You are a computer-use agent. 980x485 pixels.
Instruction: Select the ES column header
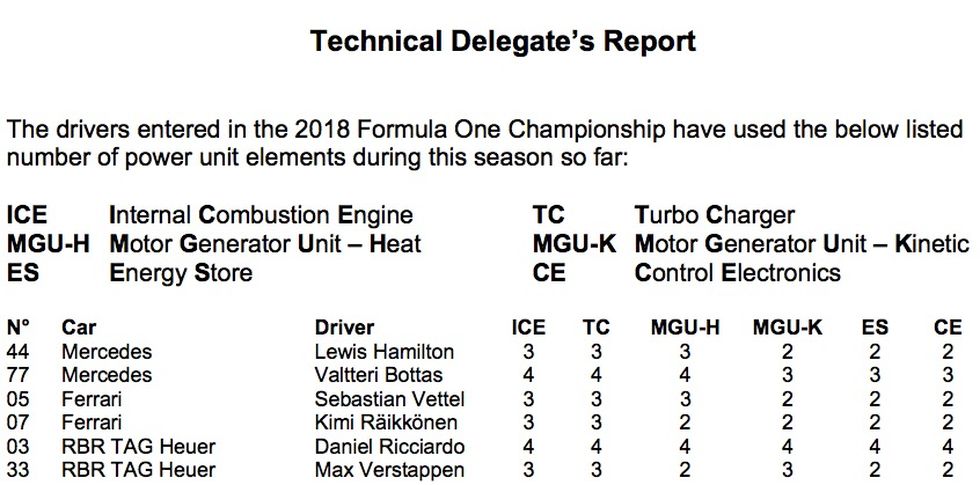[874, 327]
